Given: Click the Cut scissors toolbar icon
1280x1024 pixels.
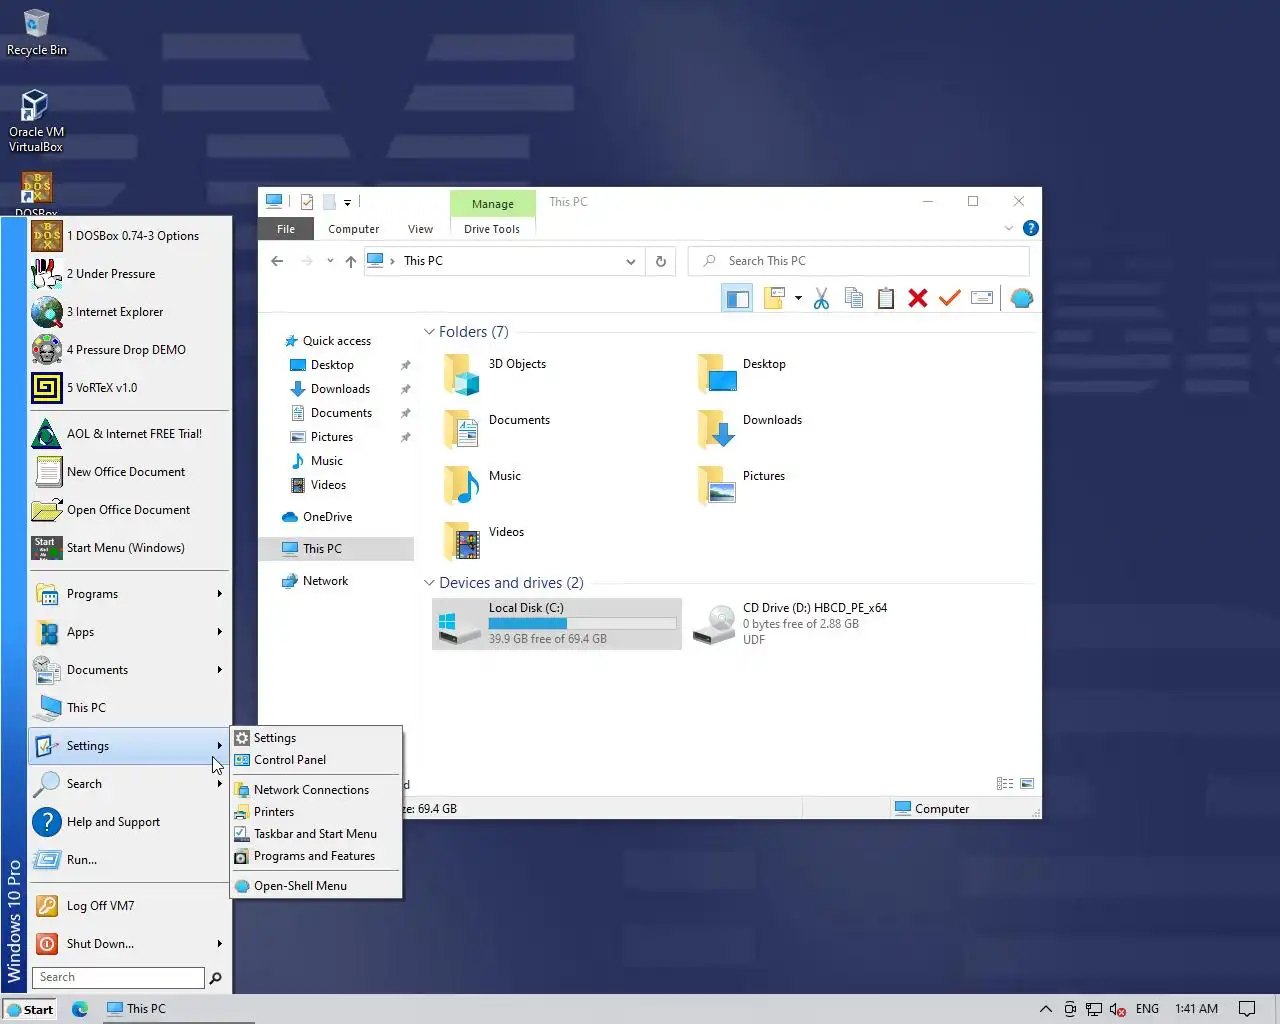Looking at the screenshot, I should 821,298.
